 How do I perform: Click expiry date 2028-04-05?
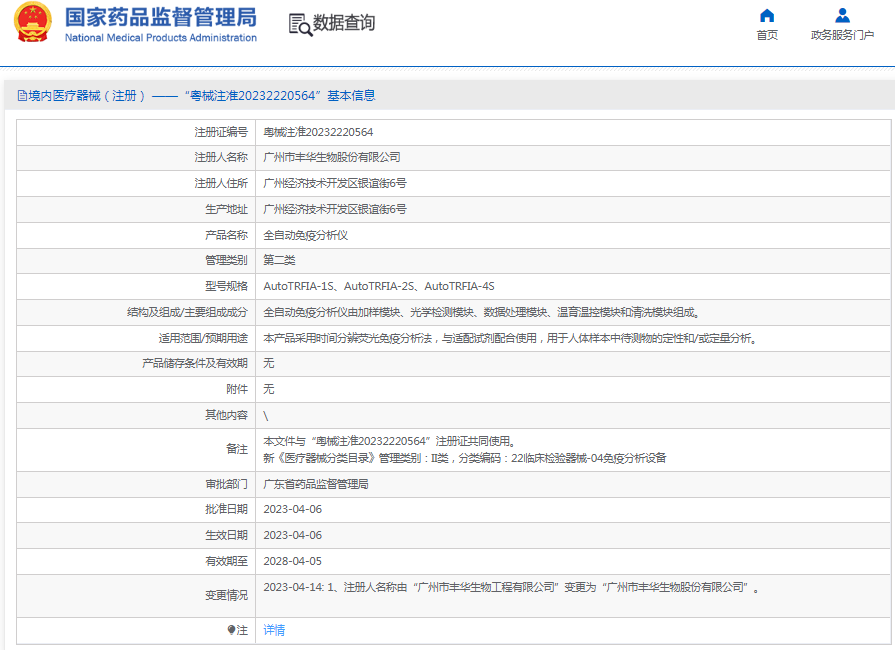[292, 561]
